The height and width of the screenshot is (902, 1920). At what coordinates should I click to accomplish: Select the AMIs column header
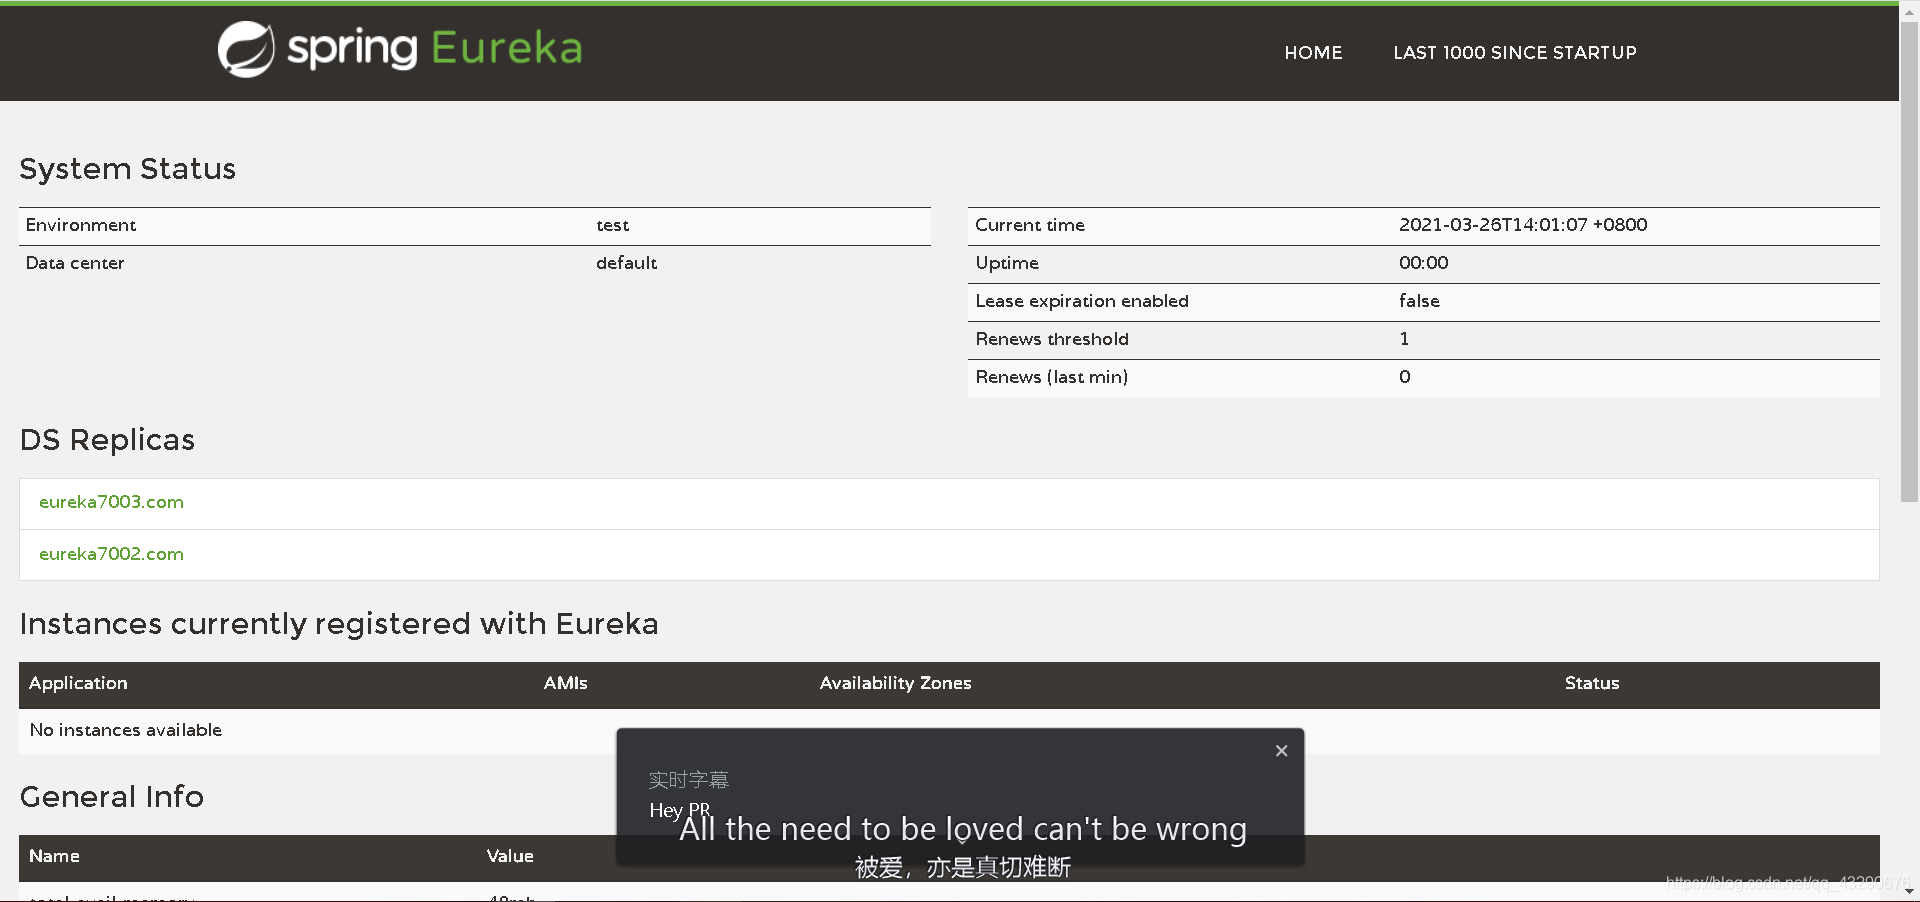pos(565,683)
